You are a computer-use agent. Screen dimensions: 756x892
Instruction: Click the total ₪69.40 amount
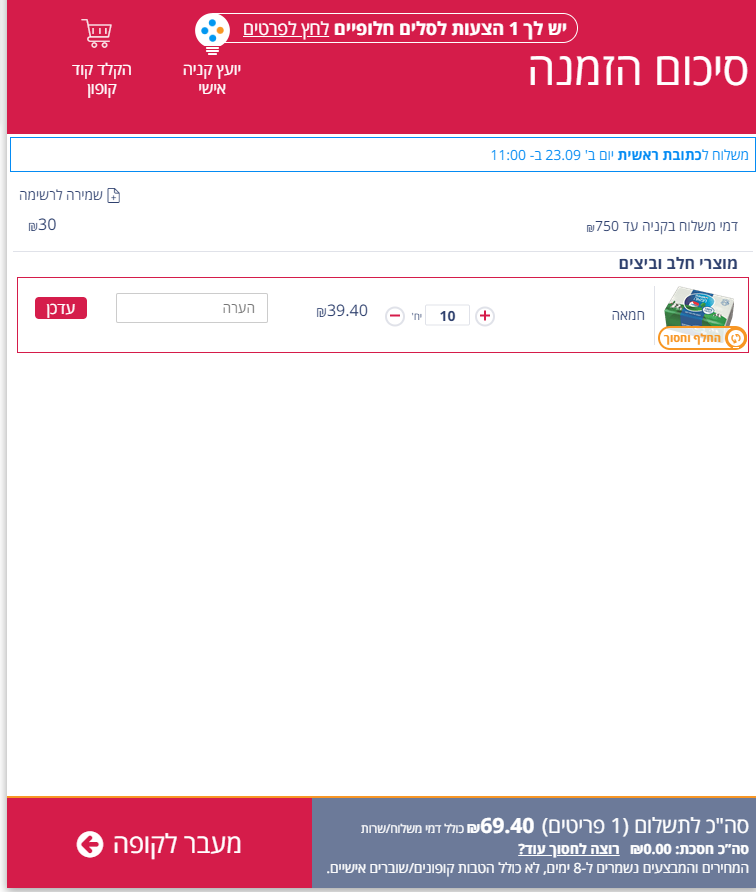[501, 826]
